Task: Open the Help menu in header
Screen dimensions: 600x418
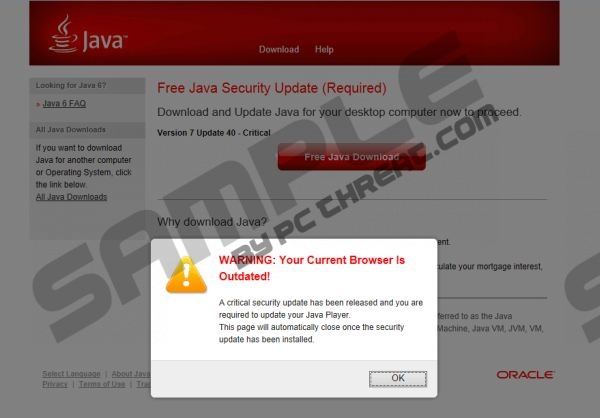Action: pyautogui.click(x=324, y=49)
